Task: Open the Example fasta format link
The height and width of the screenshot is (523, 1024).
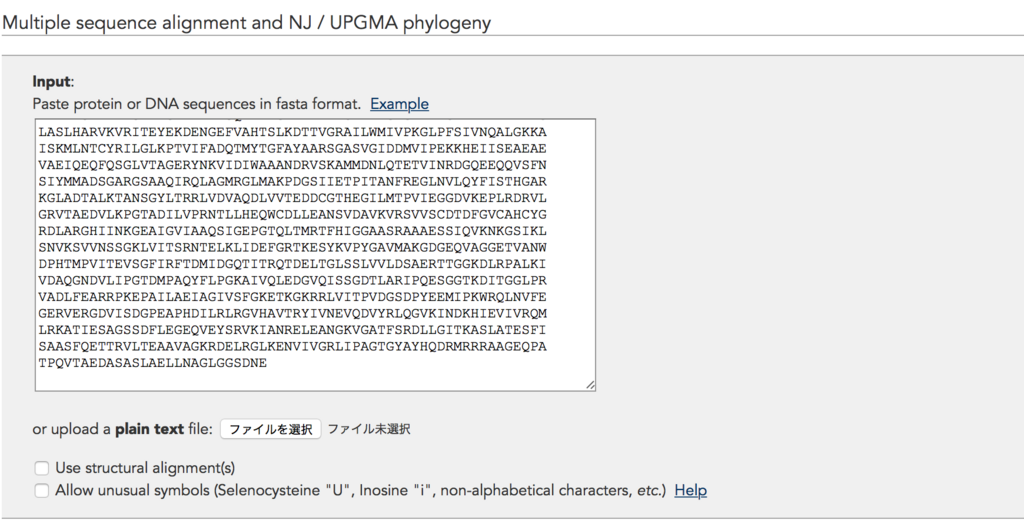Action: click(399, 104)
